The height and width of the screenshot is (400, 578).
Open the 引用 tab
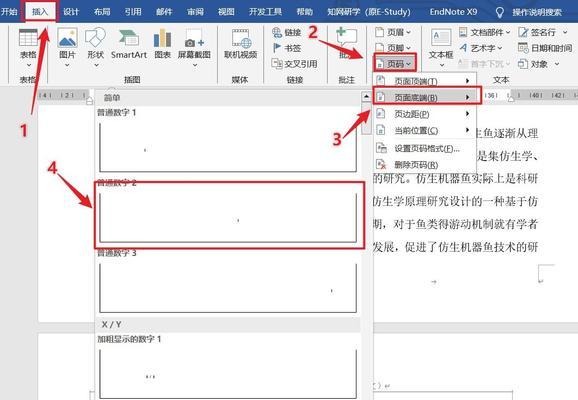tap(133, 11)
